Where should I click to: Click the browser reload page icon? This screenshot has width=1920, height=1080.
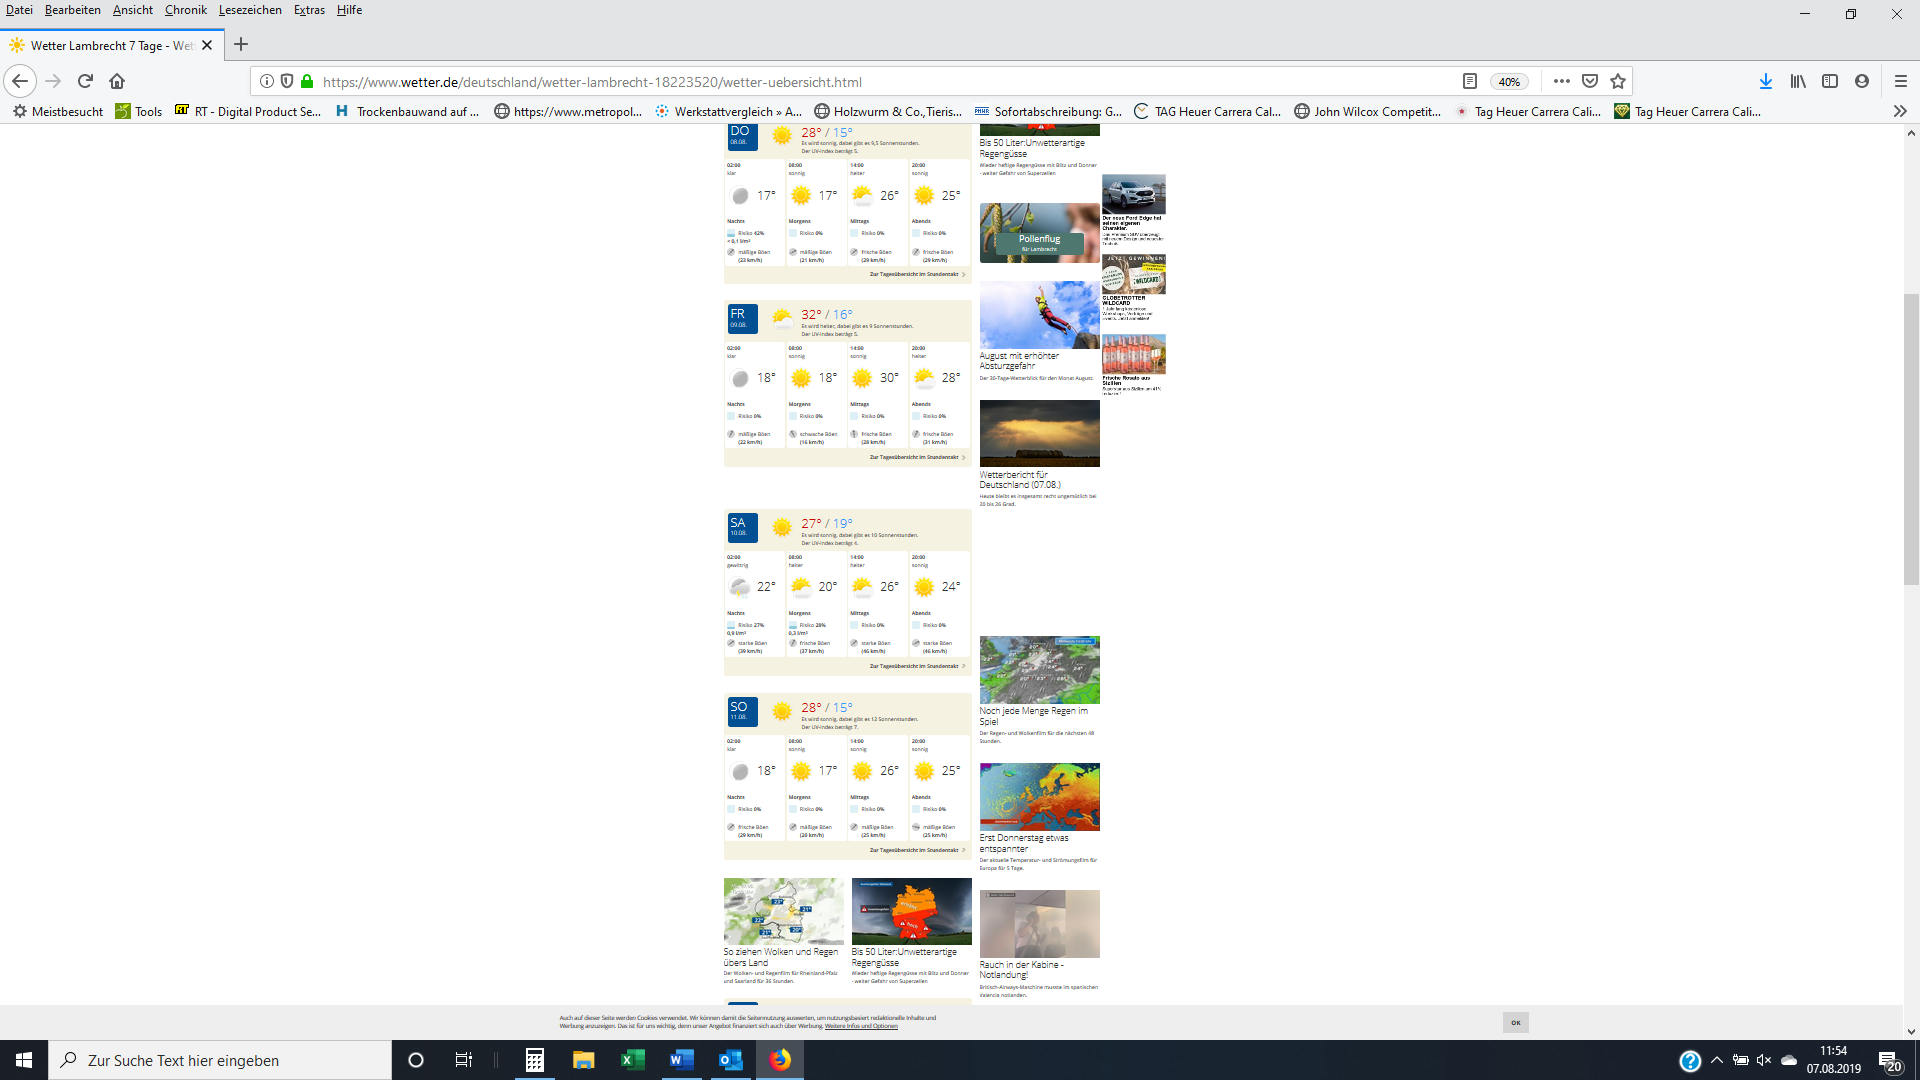(x=85, y=81)
